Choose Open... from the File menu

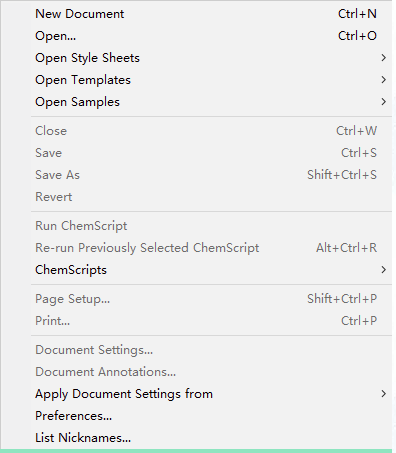211,36
